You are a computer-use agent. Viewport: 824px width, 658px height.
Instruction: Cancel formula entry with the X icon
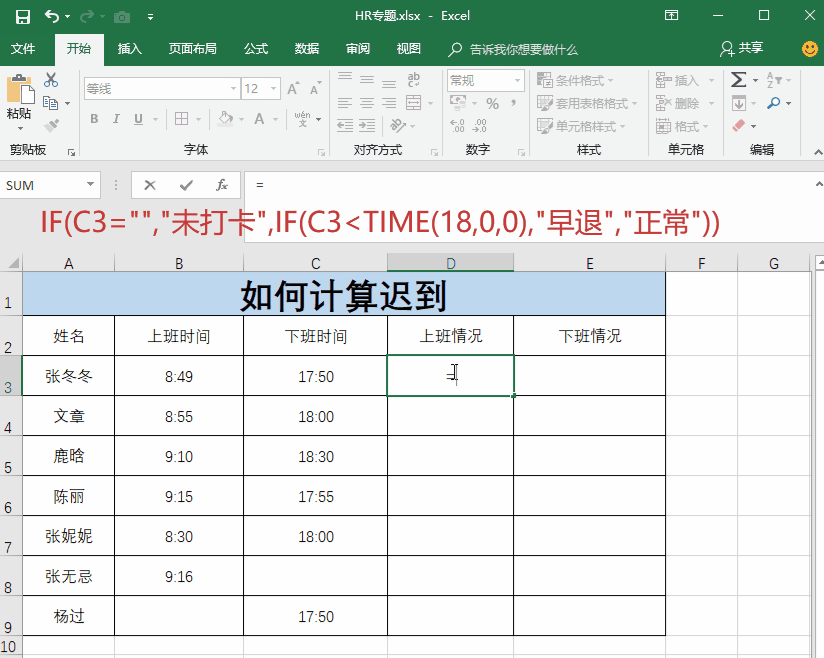[150, 185]
